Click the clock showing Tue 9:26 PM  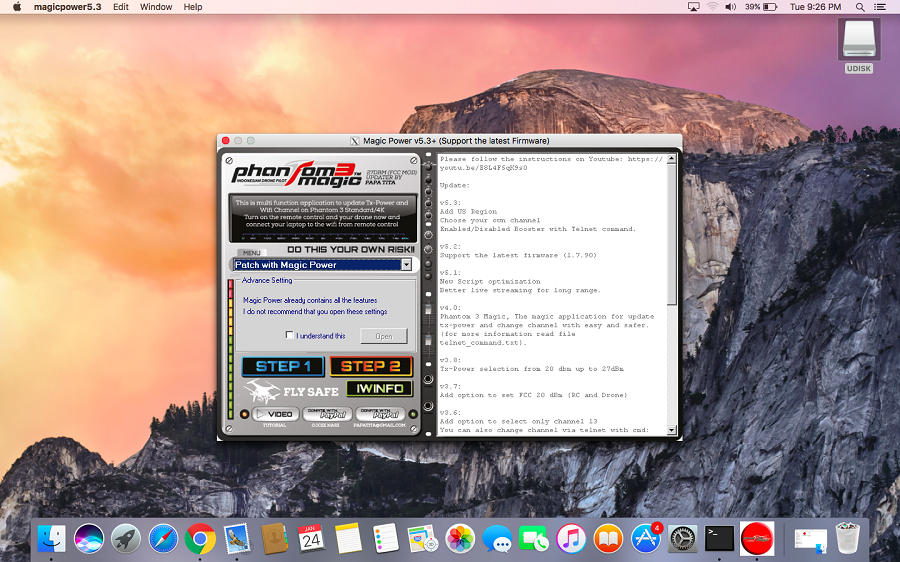coord(815,7)
